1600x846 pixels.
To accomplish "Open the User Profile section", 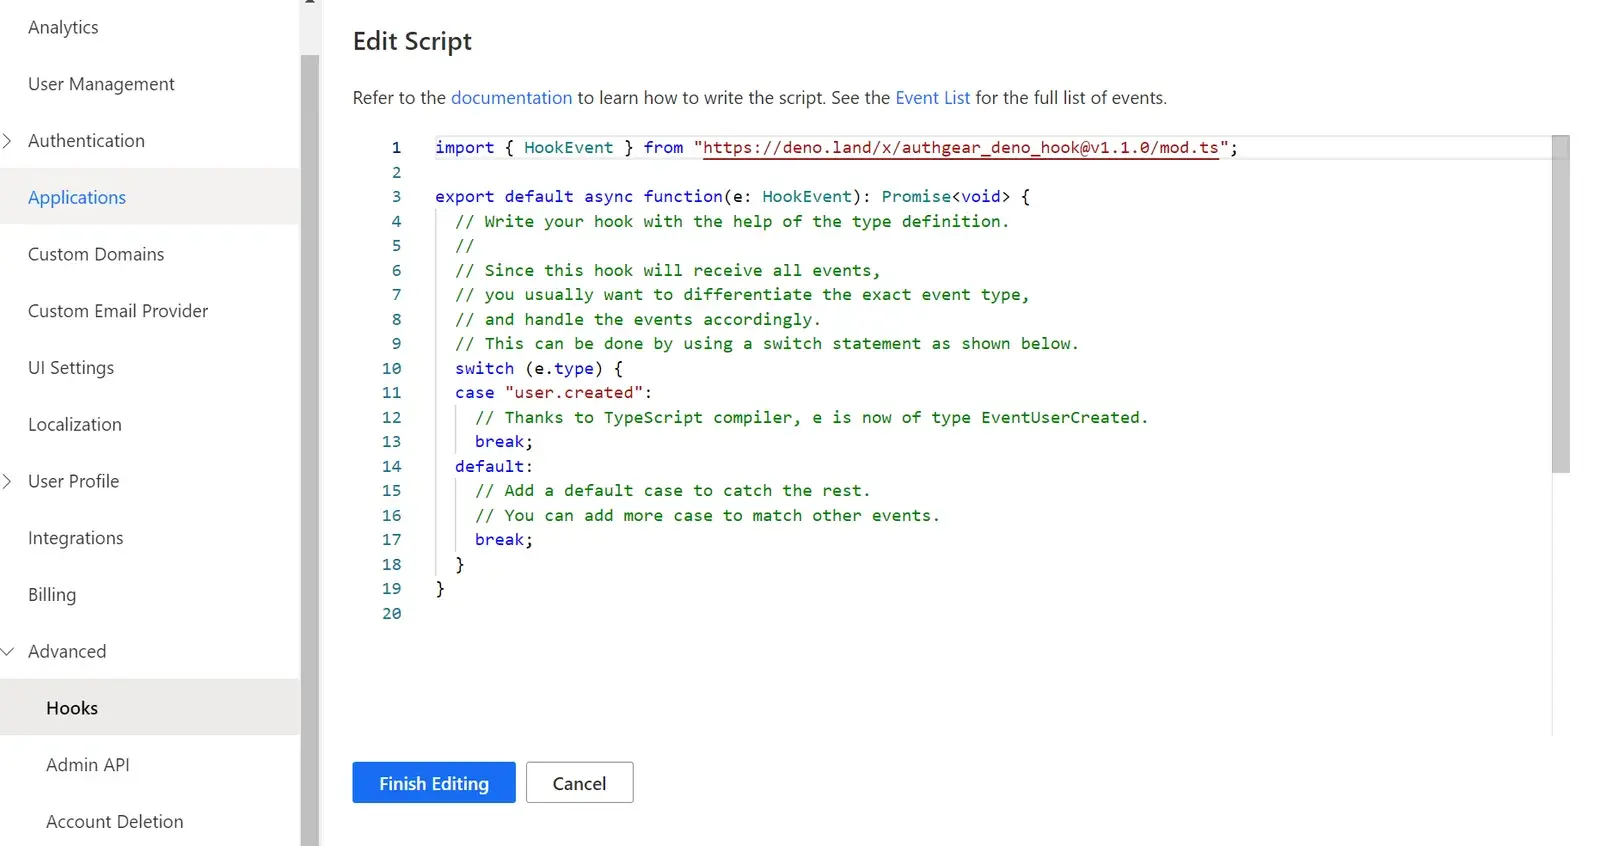I will click(73, 481).
